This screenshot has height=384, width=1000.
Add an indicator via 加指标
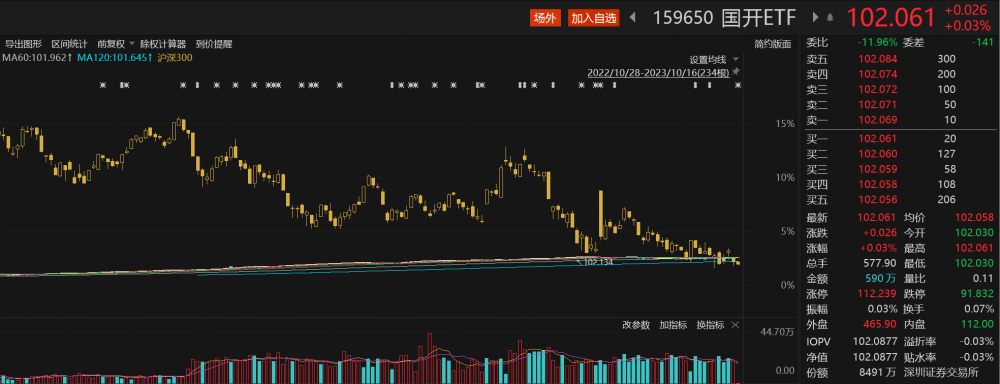[x=673, y=325]
